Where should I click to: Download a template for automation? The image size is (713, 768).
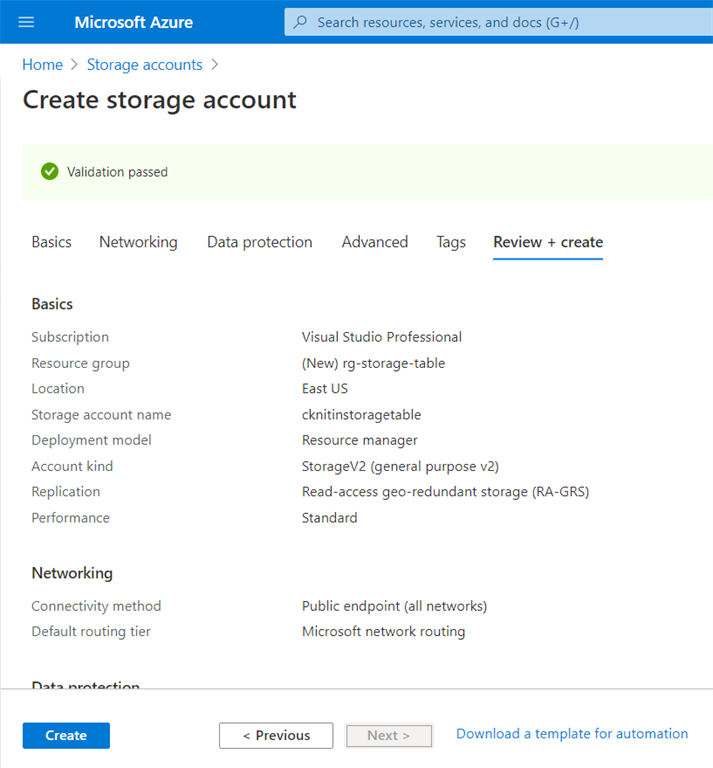(572, 734)
